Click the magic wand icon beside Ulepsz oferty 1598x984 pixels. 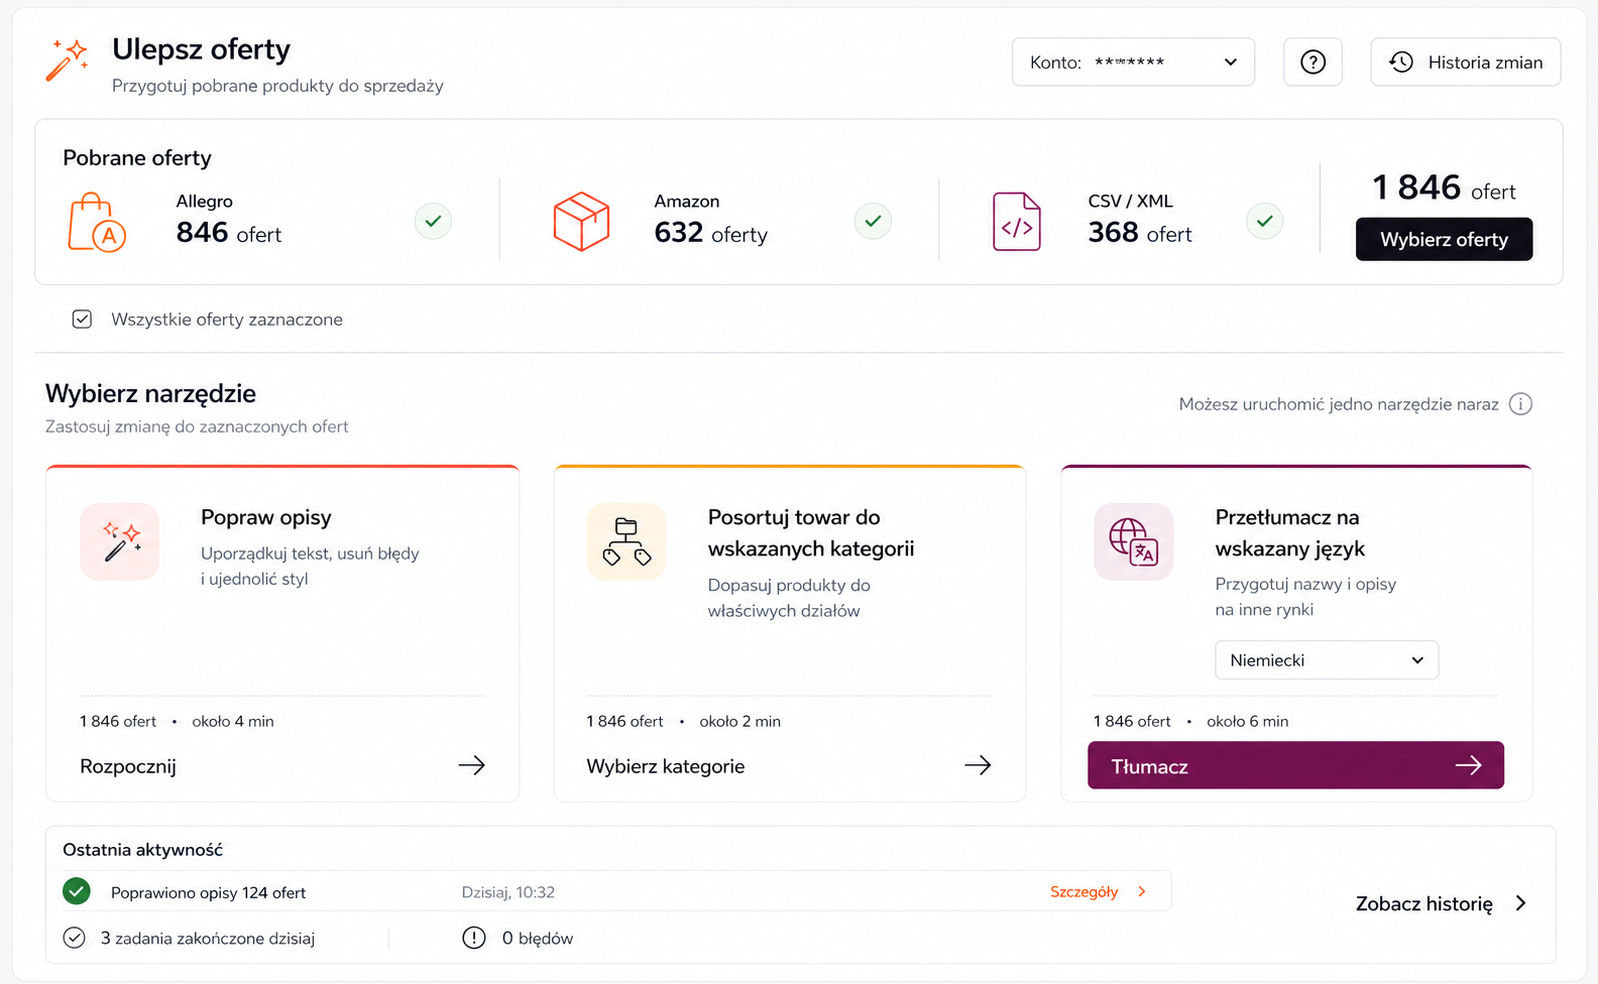(67, 60)
